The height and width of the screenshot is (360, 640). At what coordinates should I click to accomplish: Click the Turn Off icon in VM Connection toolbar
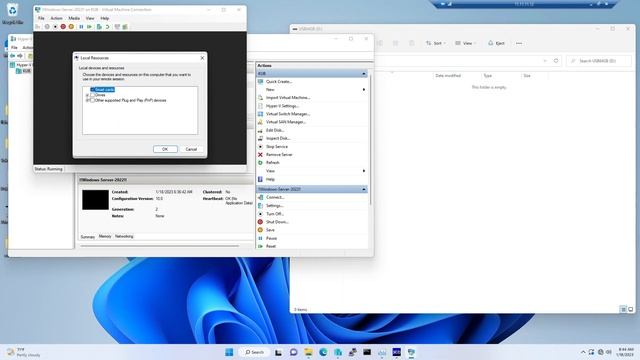55,27
